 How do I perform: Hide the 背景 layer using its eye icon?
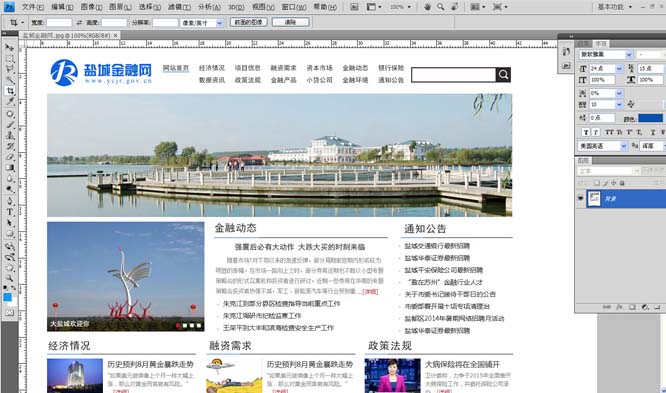pos(581,198)
